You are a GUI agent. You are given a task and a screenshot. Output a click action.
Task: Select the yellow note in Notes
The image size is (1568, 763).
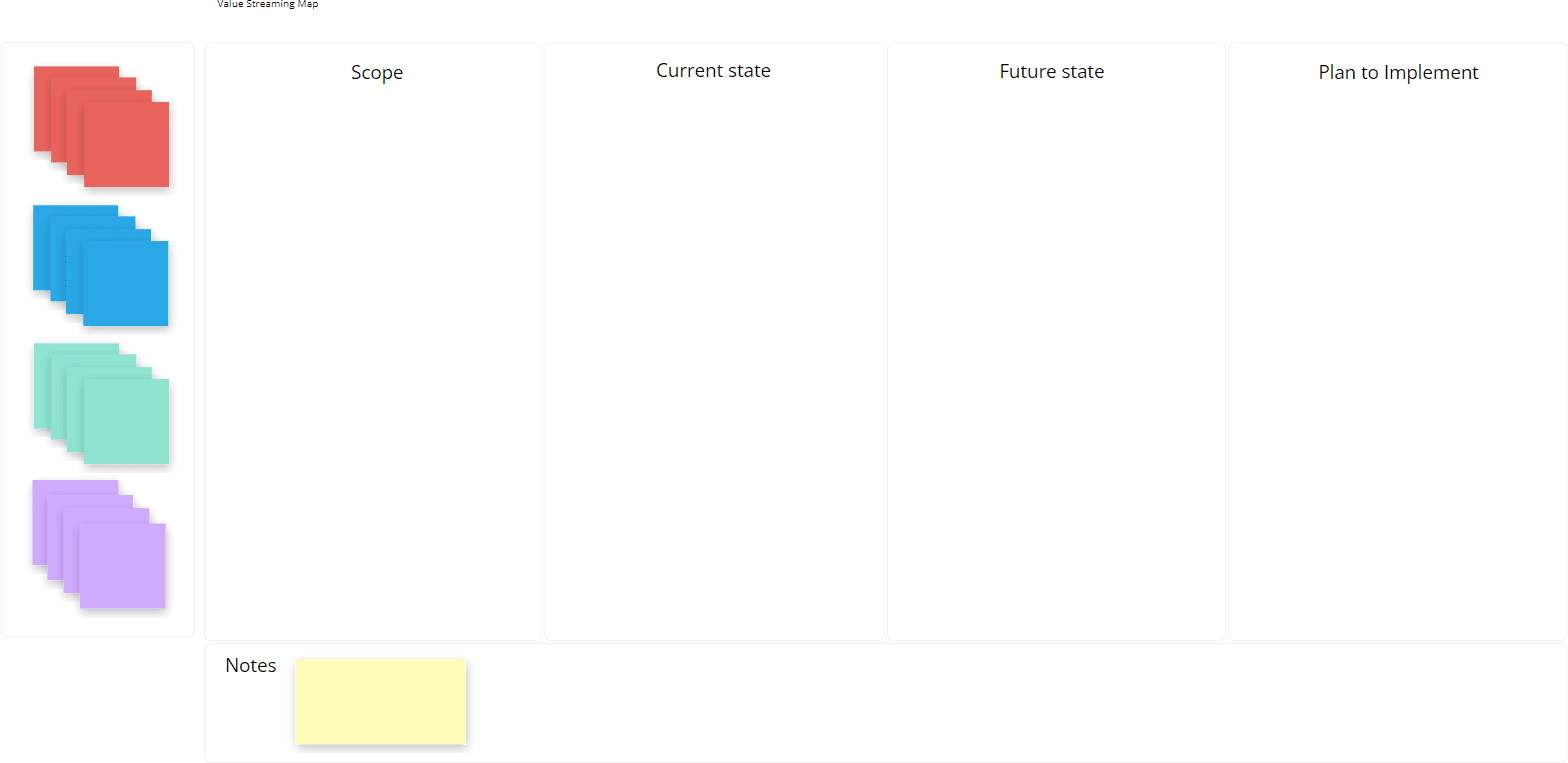click(380, 701)
